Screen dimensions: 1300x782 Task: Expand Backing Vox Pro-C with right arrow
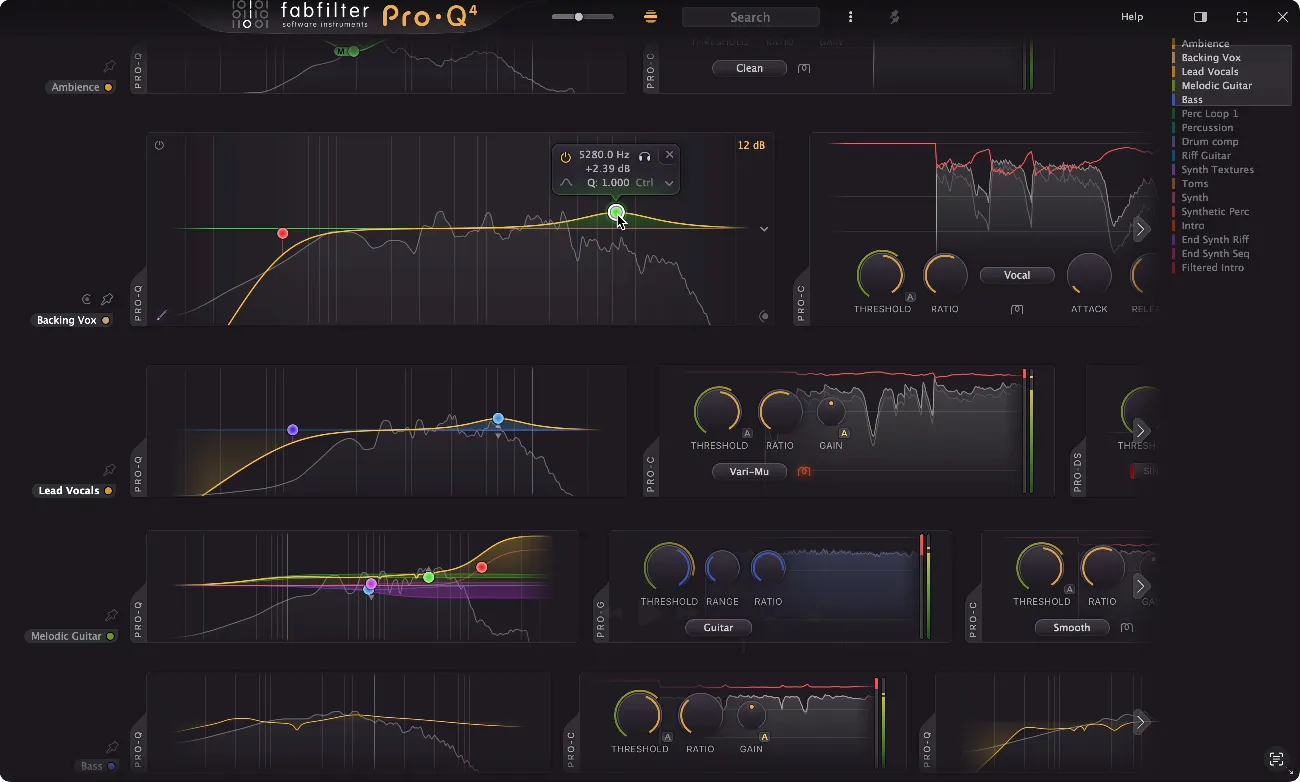coord(1140,229)
